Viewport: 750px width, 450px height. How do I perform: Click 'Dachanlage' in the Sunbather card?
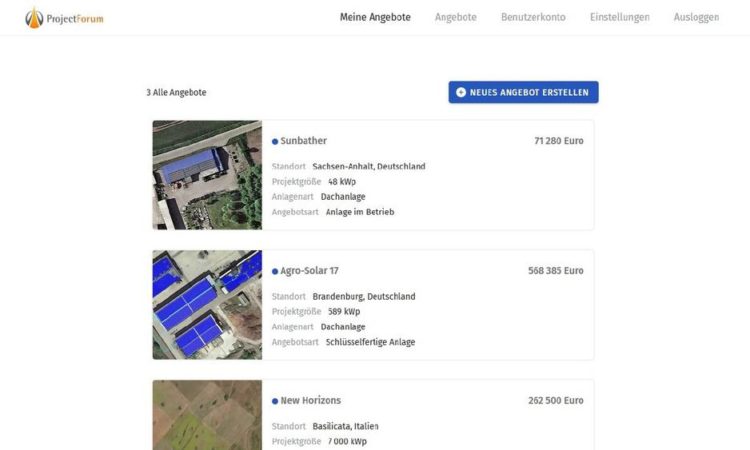(343, 197)
